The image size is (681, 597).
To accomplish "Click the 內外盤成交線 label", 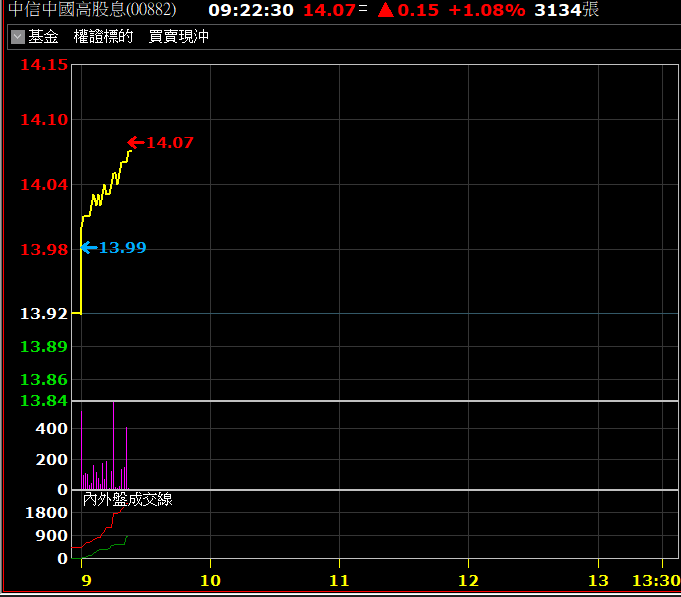I will point(127,498).
